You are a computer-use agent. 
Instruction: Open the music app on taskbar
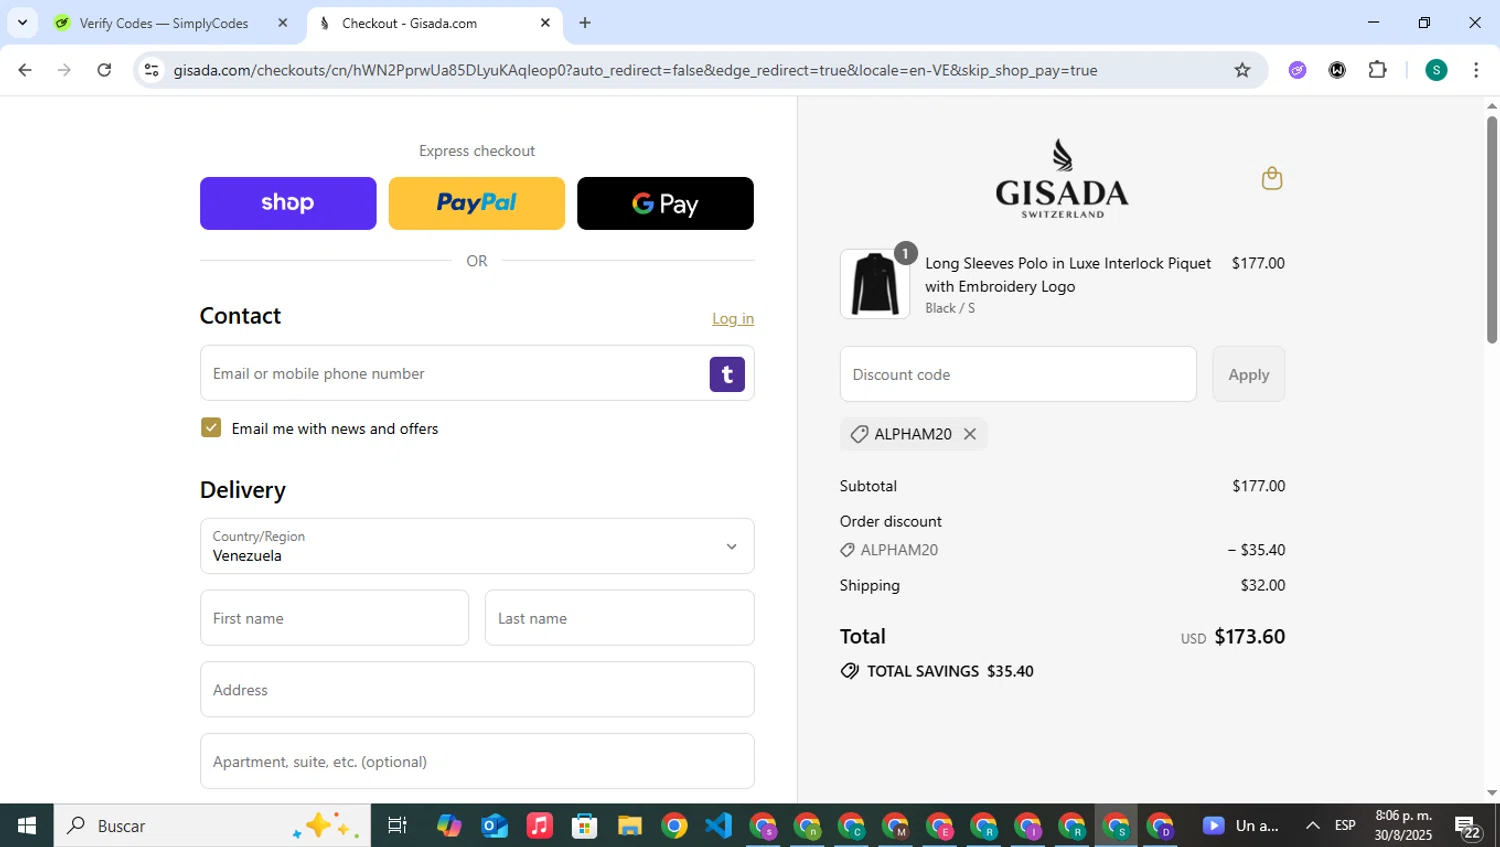tap(539, 826)
